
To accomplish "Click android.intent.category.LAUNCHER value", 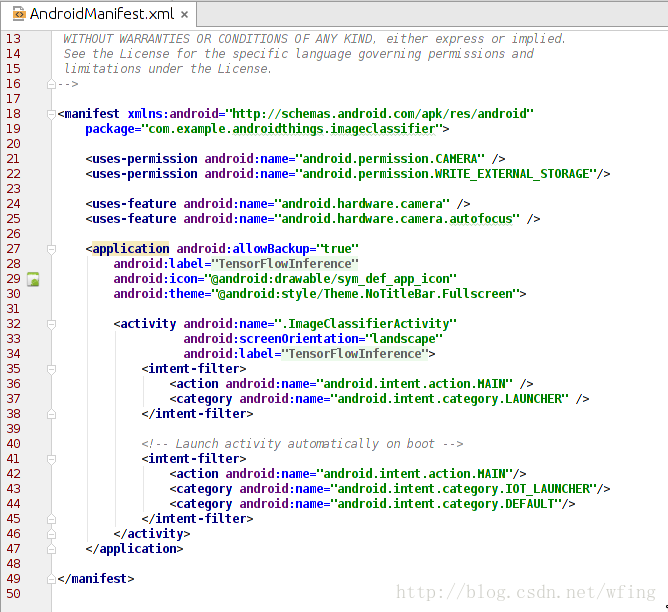I will [450, 399].
